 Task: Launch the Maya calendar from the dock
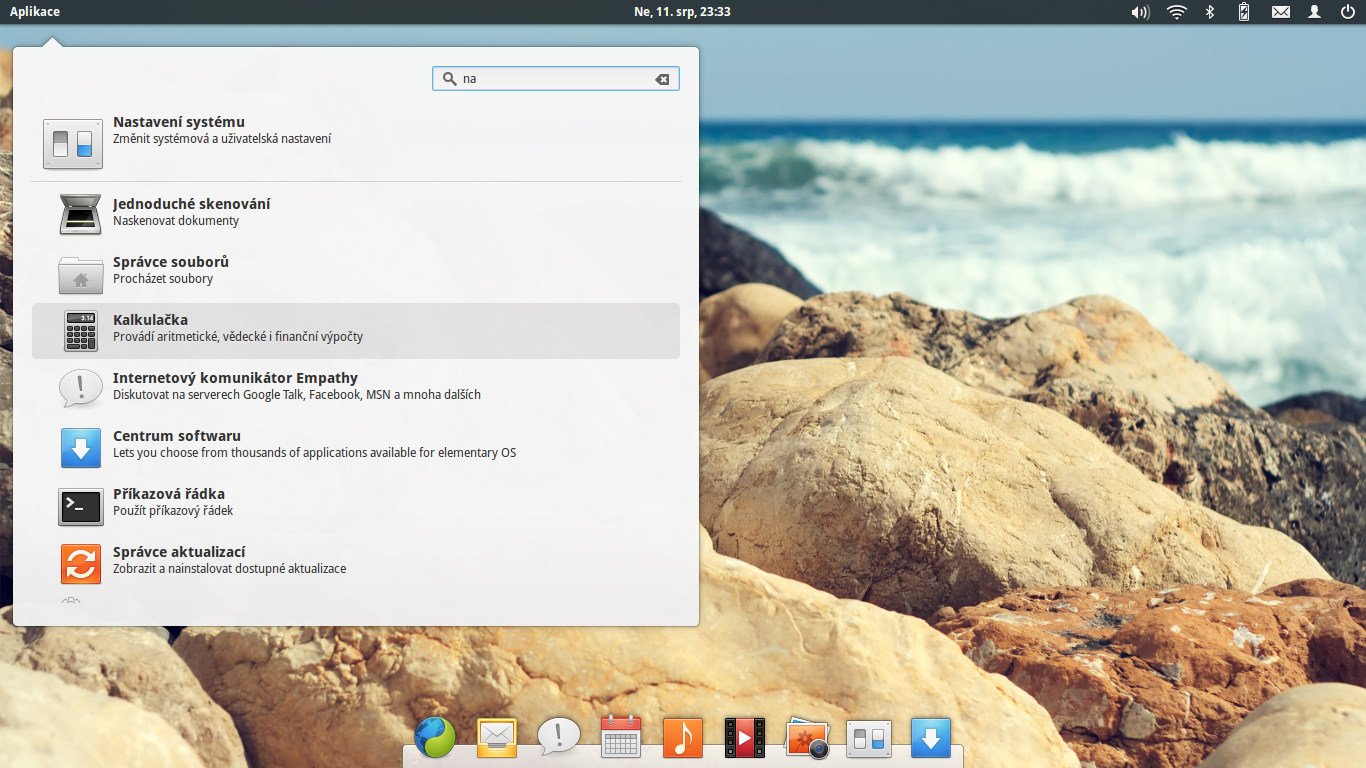pos(620,737)
